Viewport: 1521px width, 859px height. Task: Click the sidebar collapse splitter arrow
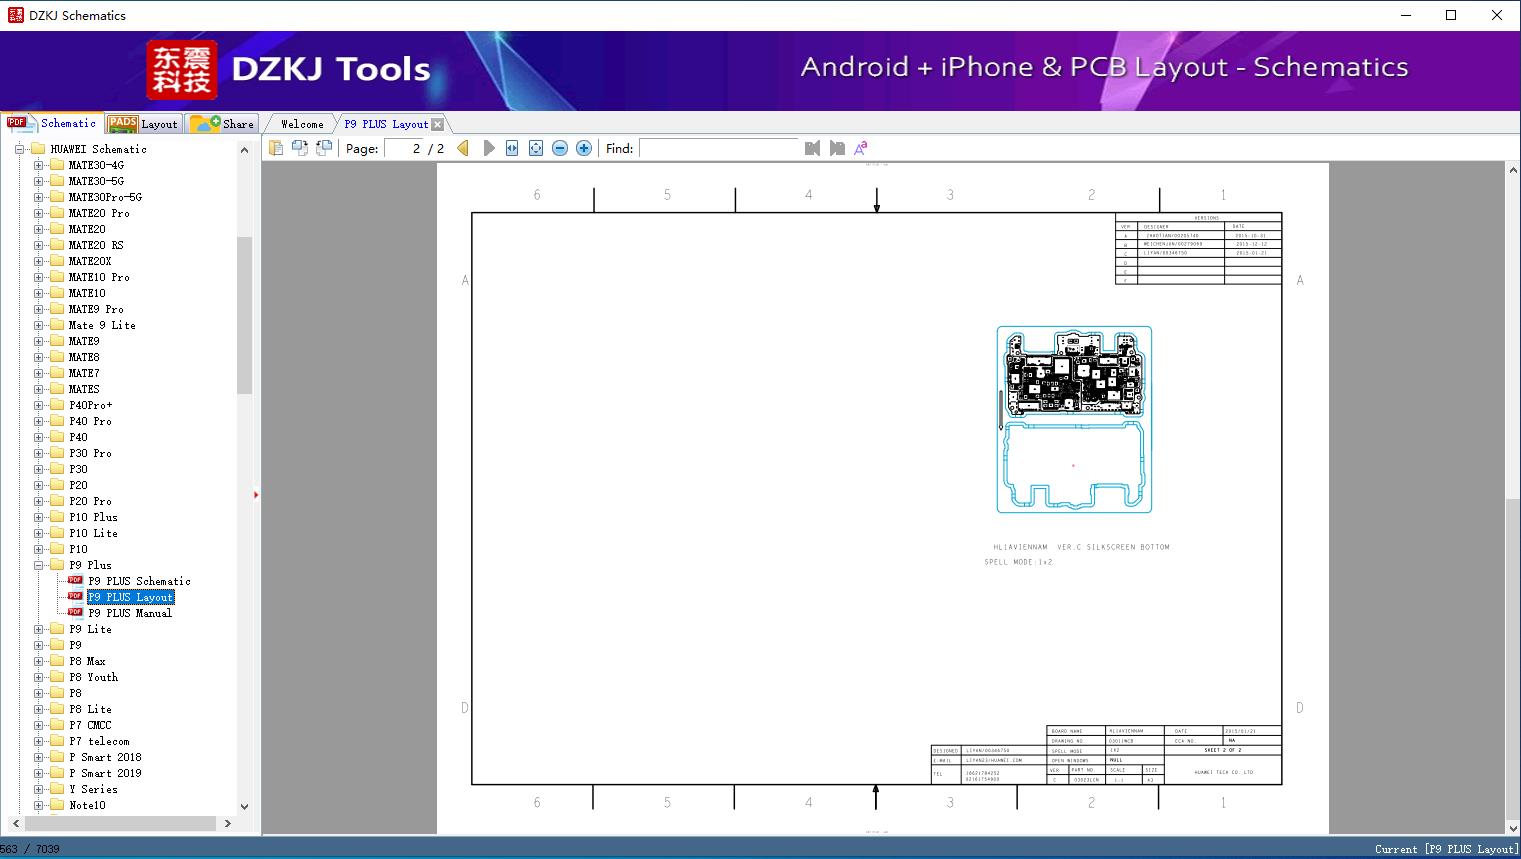point(256,495)
